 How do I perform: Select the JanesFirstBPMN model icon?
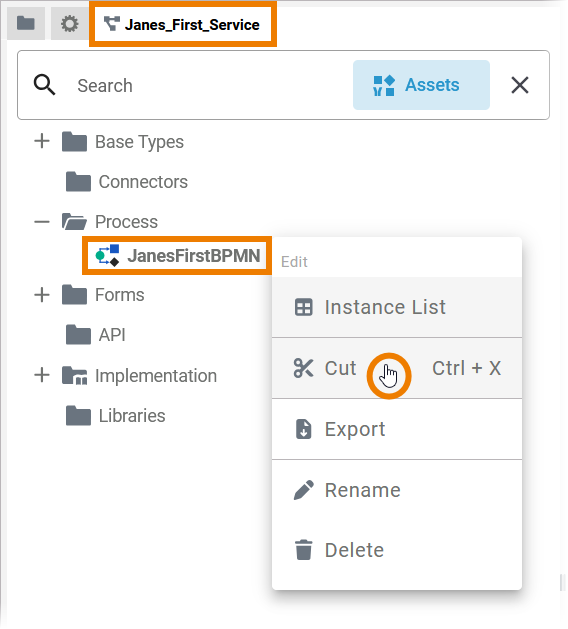click(108, 256)
